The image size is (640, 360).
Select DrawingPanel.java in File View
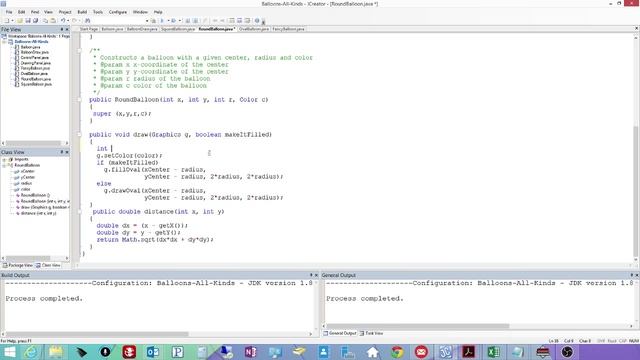tap(36, 63)
